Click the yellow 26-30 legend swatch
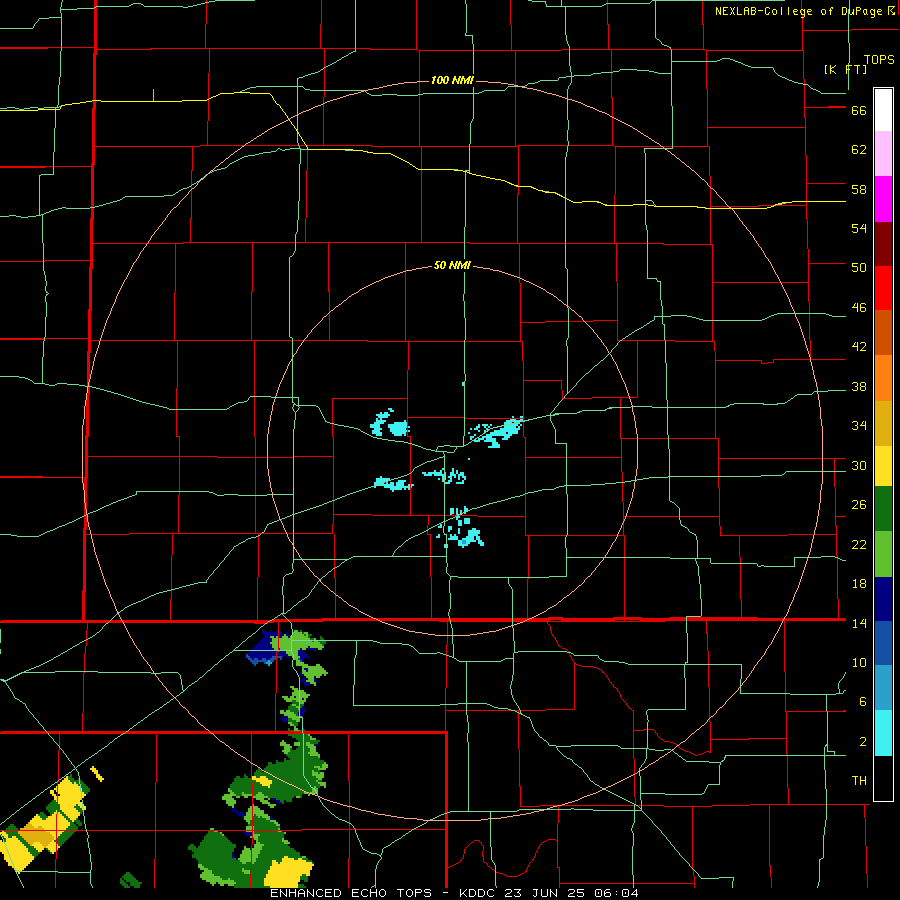 (883, 465)
